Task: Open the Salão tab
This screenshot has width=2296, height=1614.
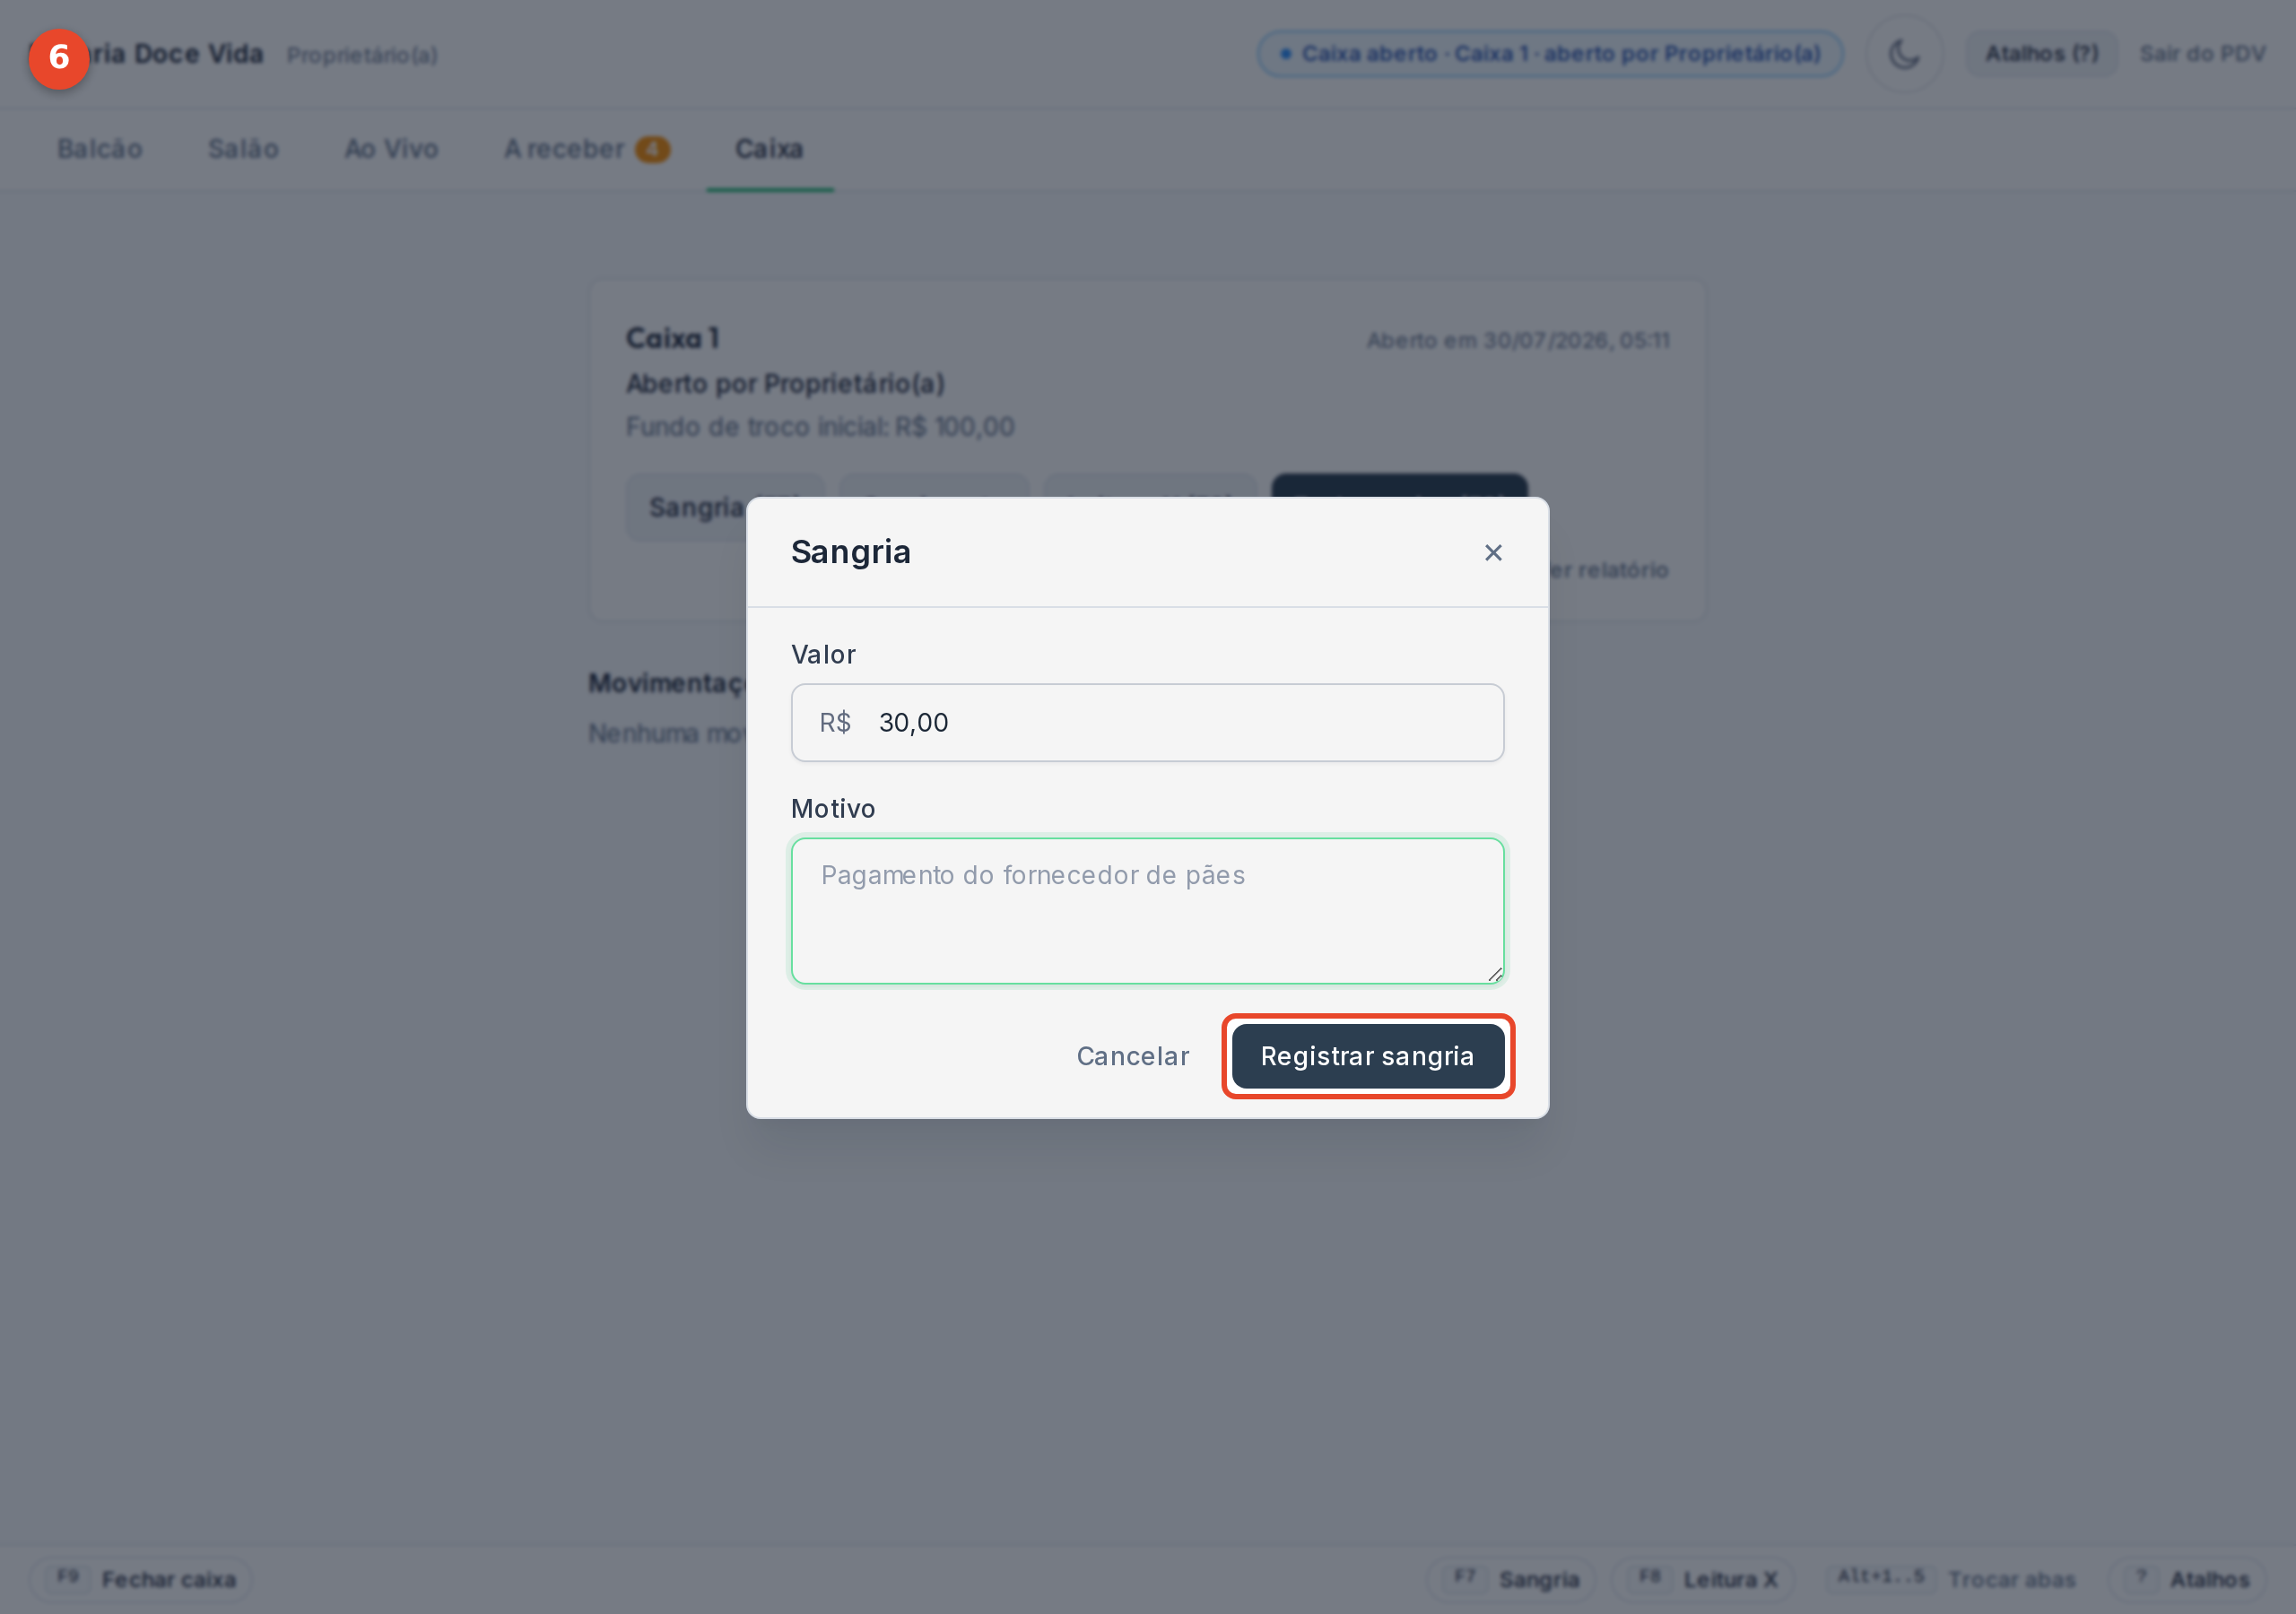Action: (x=243, y=149)
